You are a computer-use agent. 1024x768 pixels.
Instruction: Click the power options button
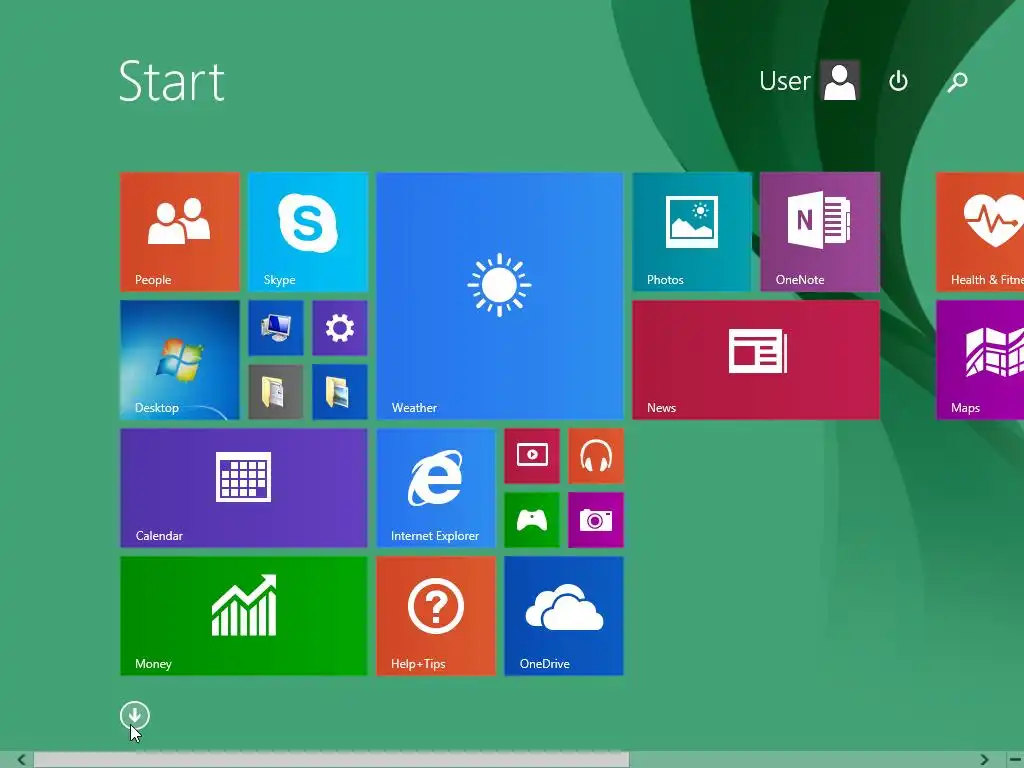899,81
